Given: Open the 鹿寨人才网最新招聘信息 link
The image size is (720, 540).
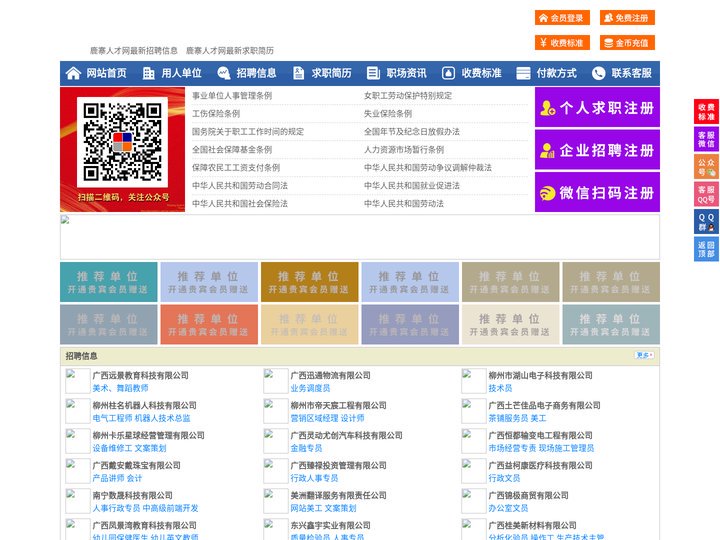Looking at the screenshot, I should click(134, 51).
